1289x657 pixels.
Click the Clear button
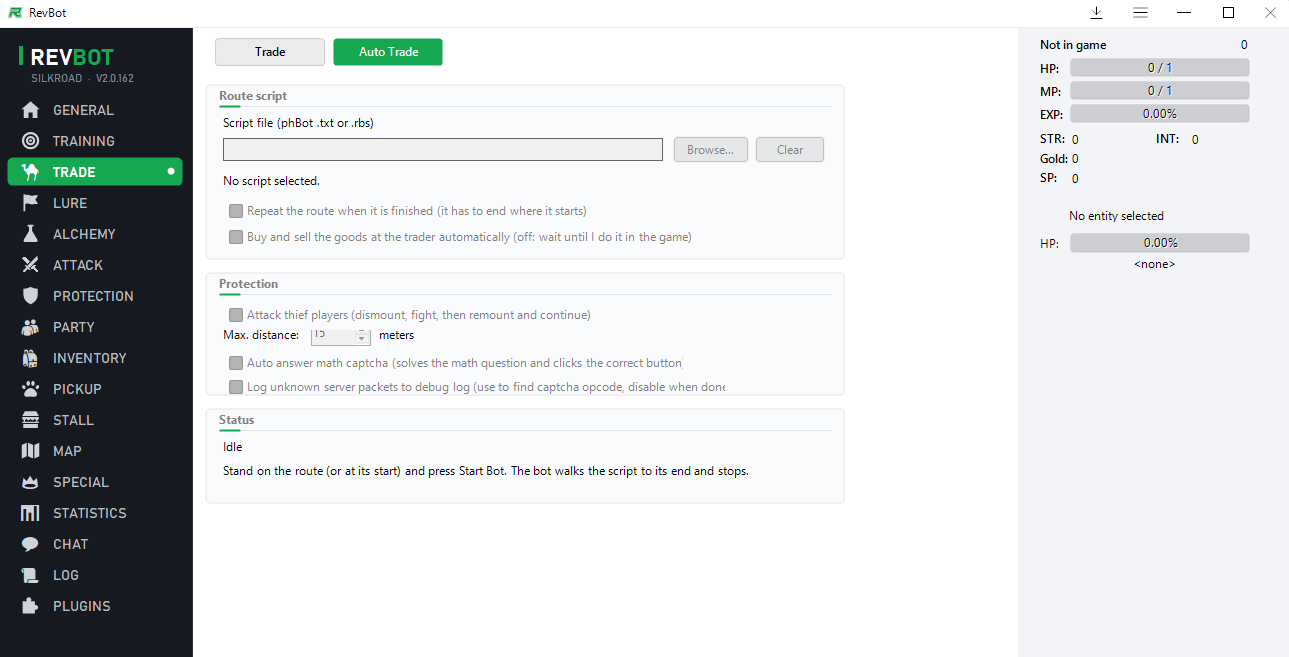pos(790,150)
